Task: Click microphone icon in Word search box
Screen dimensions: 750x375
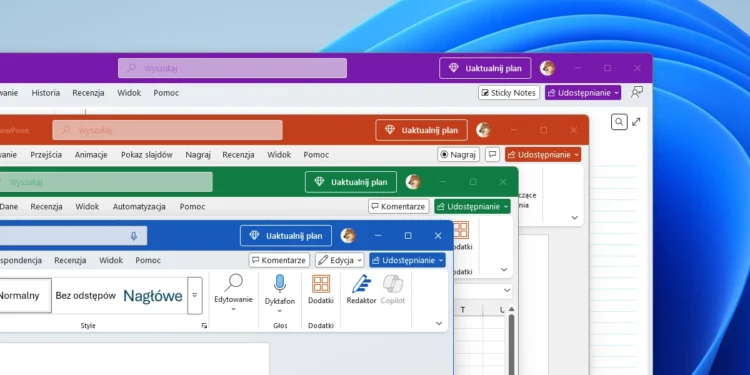Action: (x=134, y=236)
